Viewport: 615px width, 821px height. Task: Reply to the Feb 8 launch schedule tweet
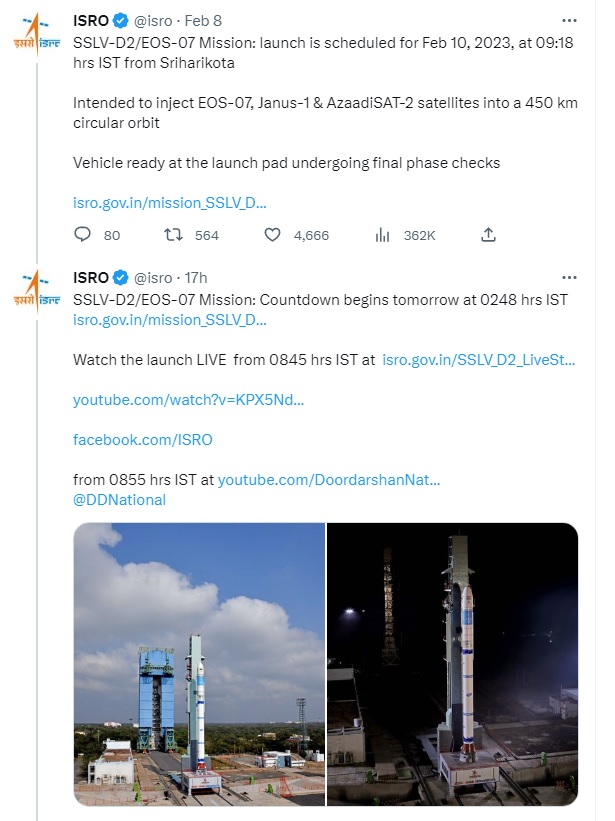(83, 235)
